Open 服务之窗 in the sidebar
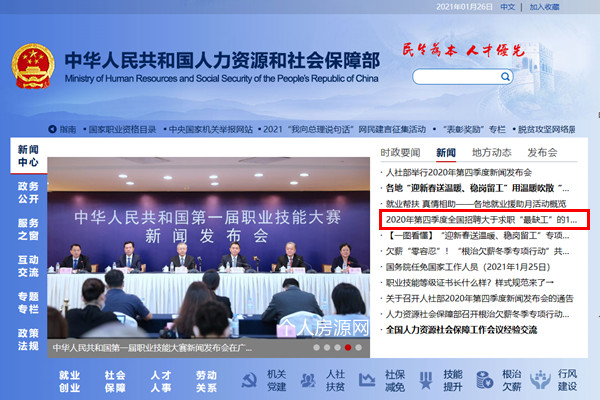The width and height of the screenshot is (600, 400). pos(28,229)
